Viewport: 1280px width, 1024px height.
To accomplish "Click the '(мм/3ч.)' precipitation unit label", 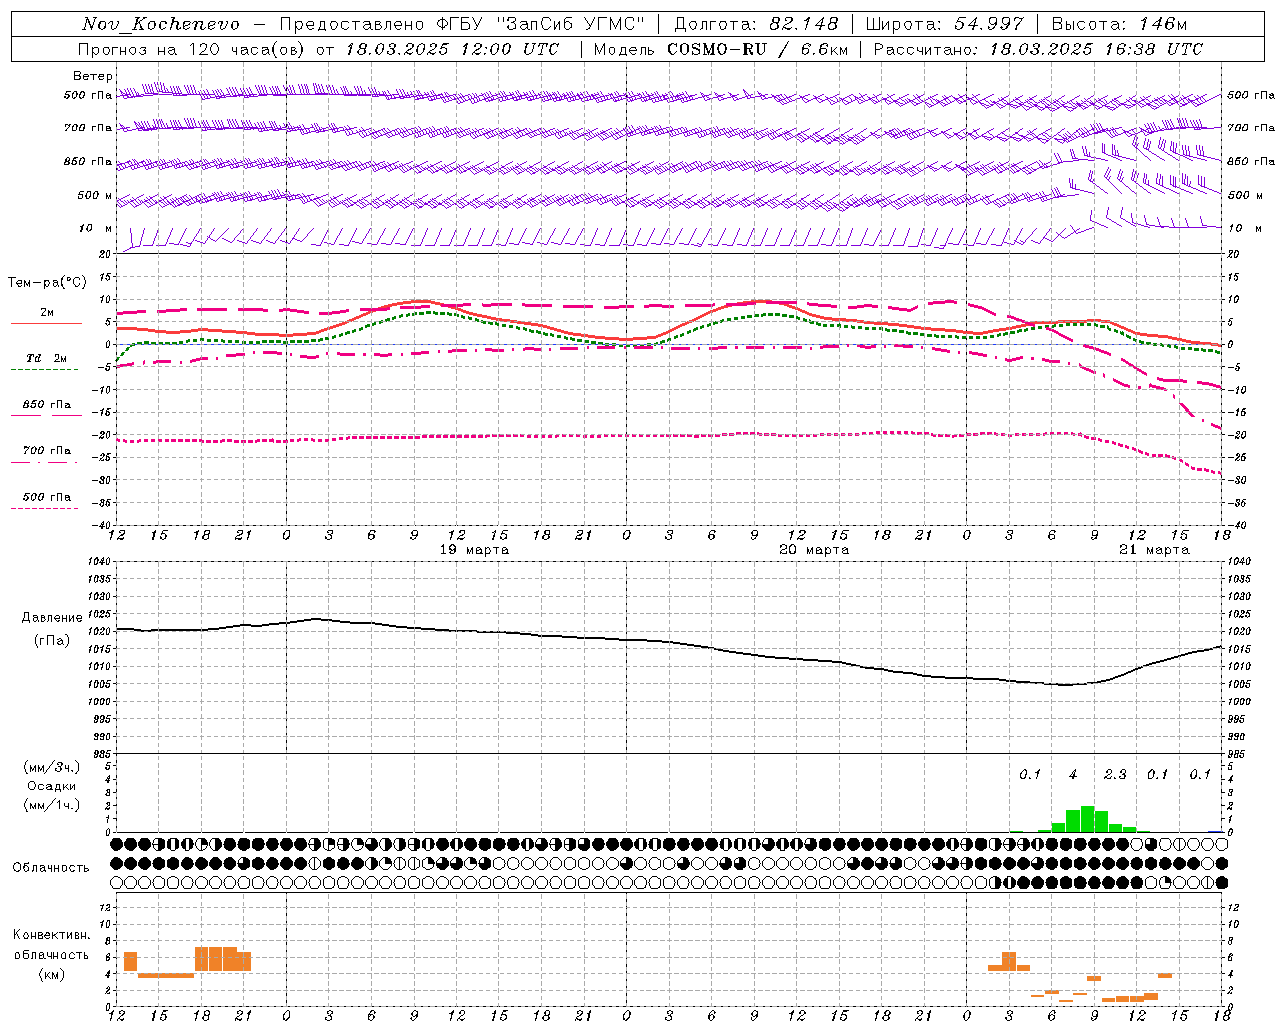I will (51, 767).
